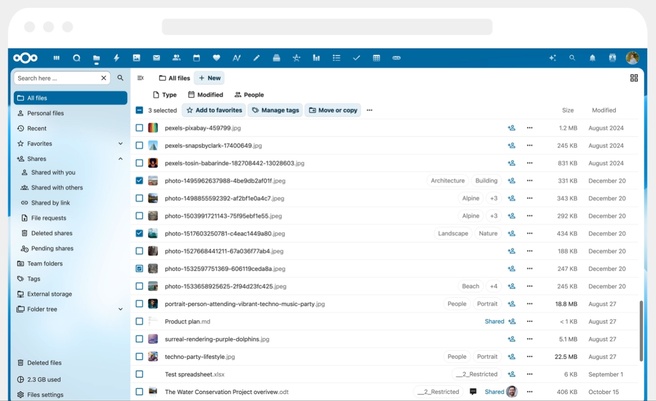Select pexels-pixabay-459799.jpg checkbox
This screenshot has width=656, height=401.
(139, 128)
